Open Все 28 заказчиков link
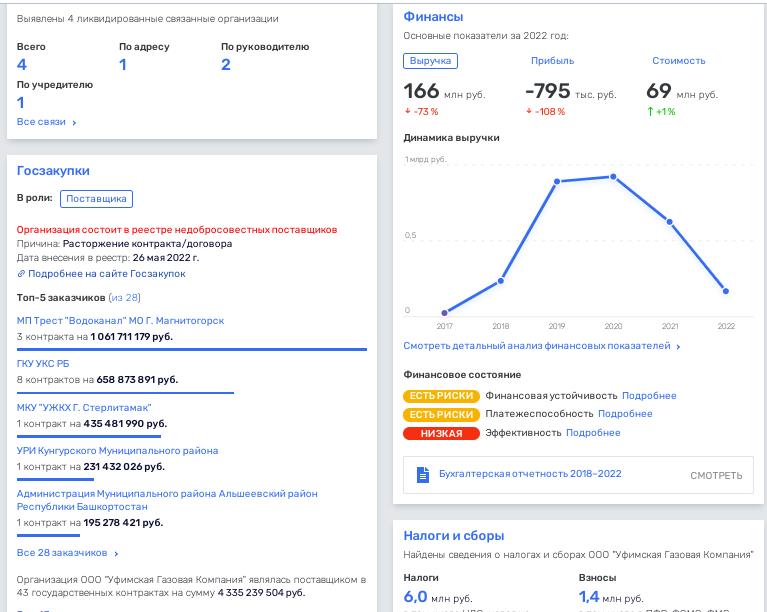Viewport: 767px width, 612px height. tap(62, 553)
